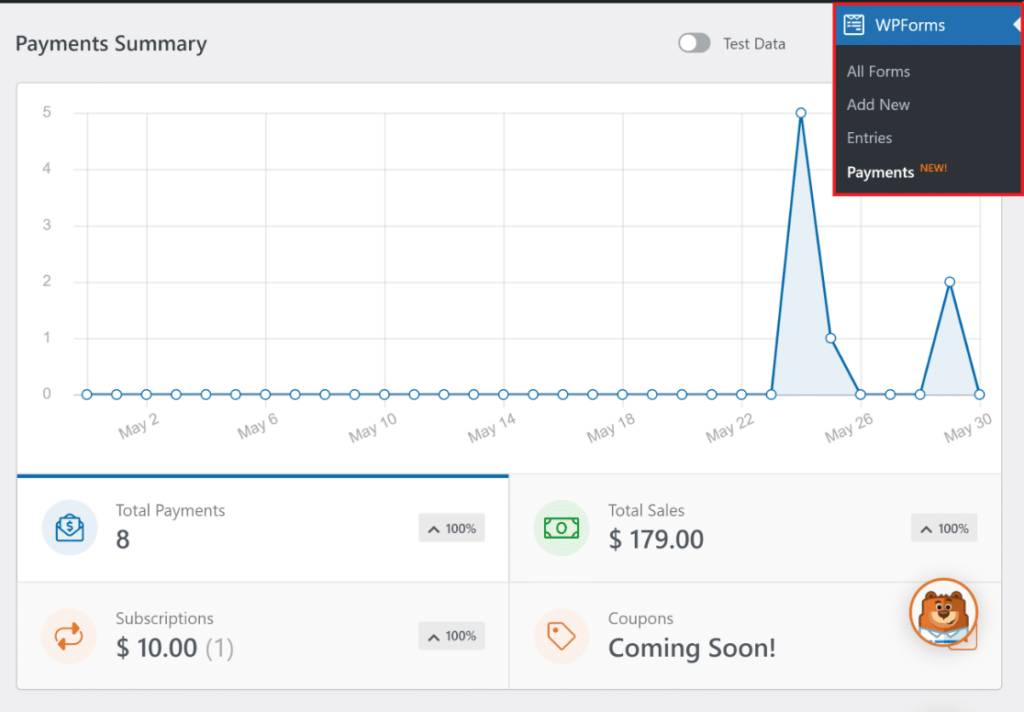
Task: Click the WPForms menu icon
Action: pyautogui.click(x=854, y=25)
